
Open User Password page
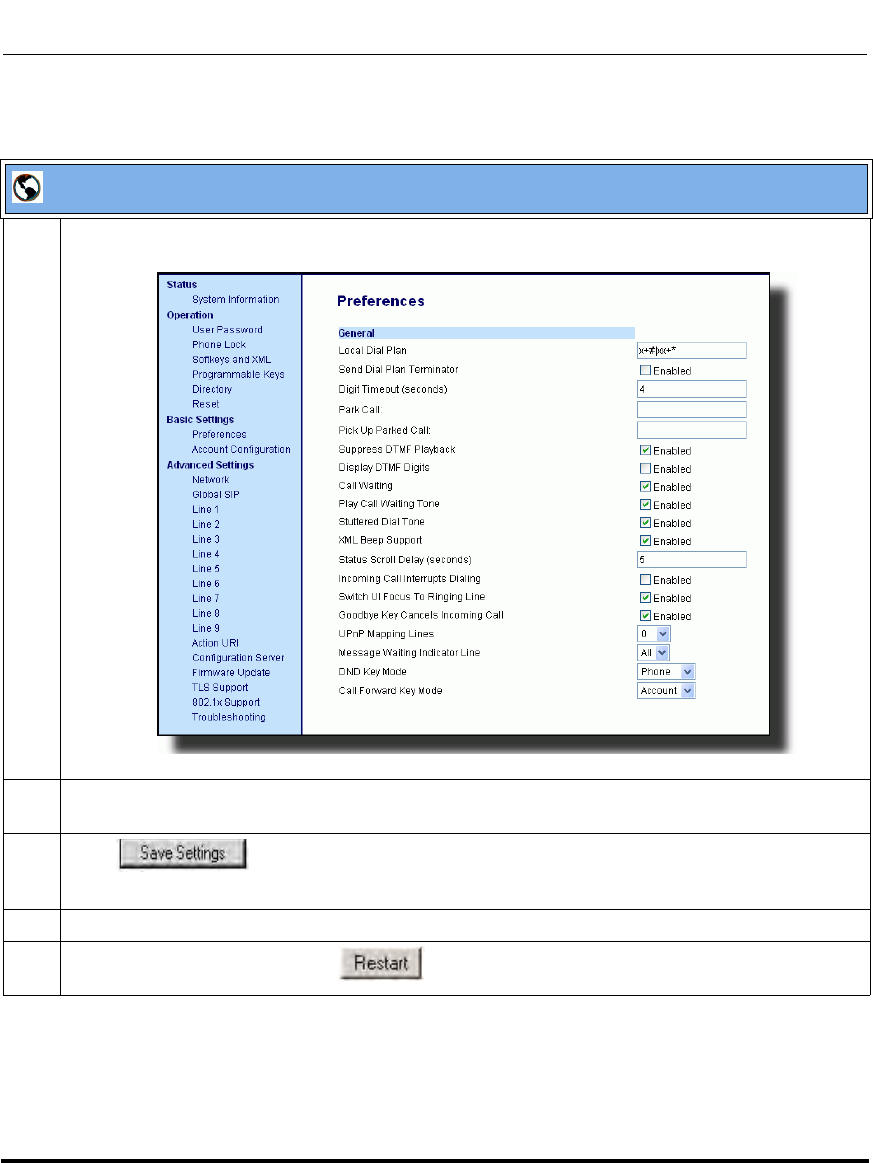pos(227,330)
